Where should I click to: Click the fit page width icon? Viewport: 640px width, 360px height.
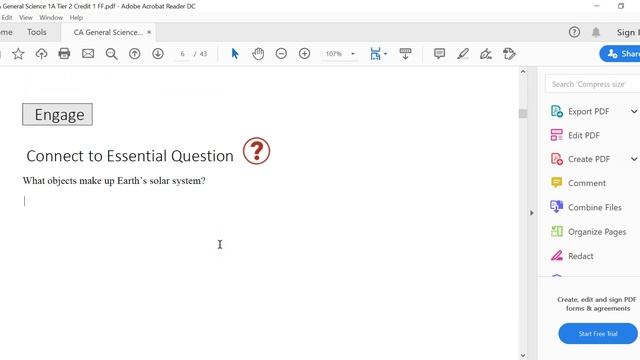coord(375,53)
